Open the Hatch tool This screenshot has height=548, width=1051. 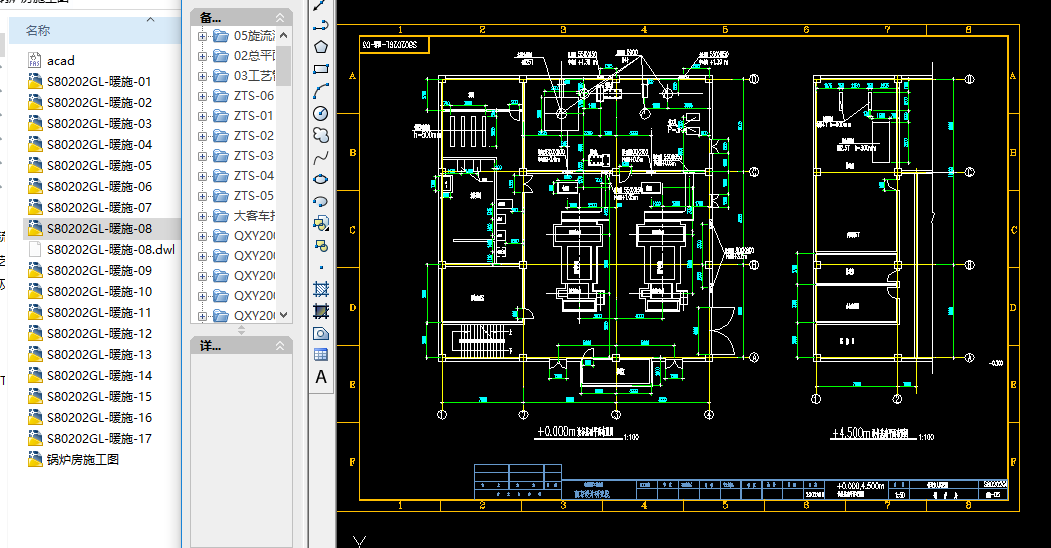tap(321, 289)
